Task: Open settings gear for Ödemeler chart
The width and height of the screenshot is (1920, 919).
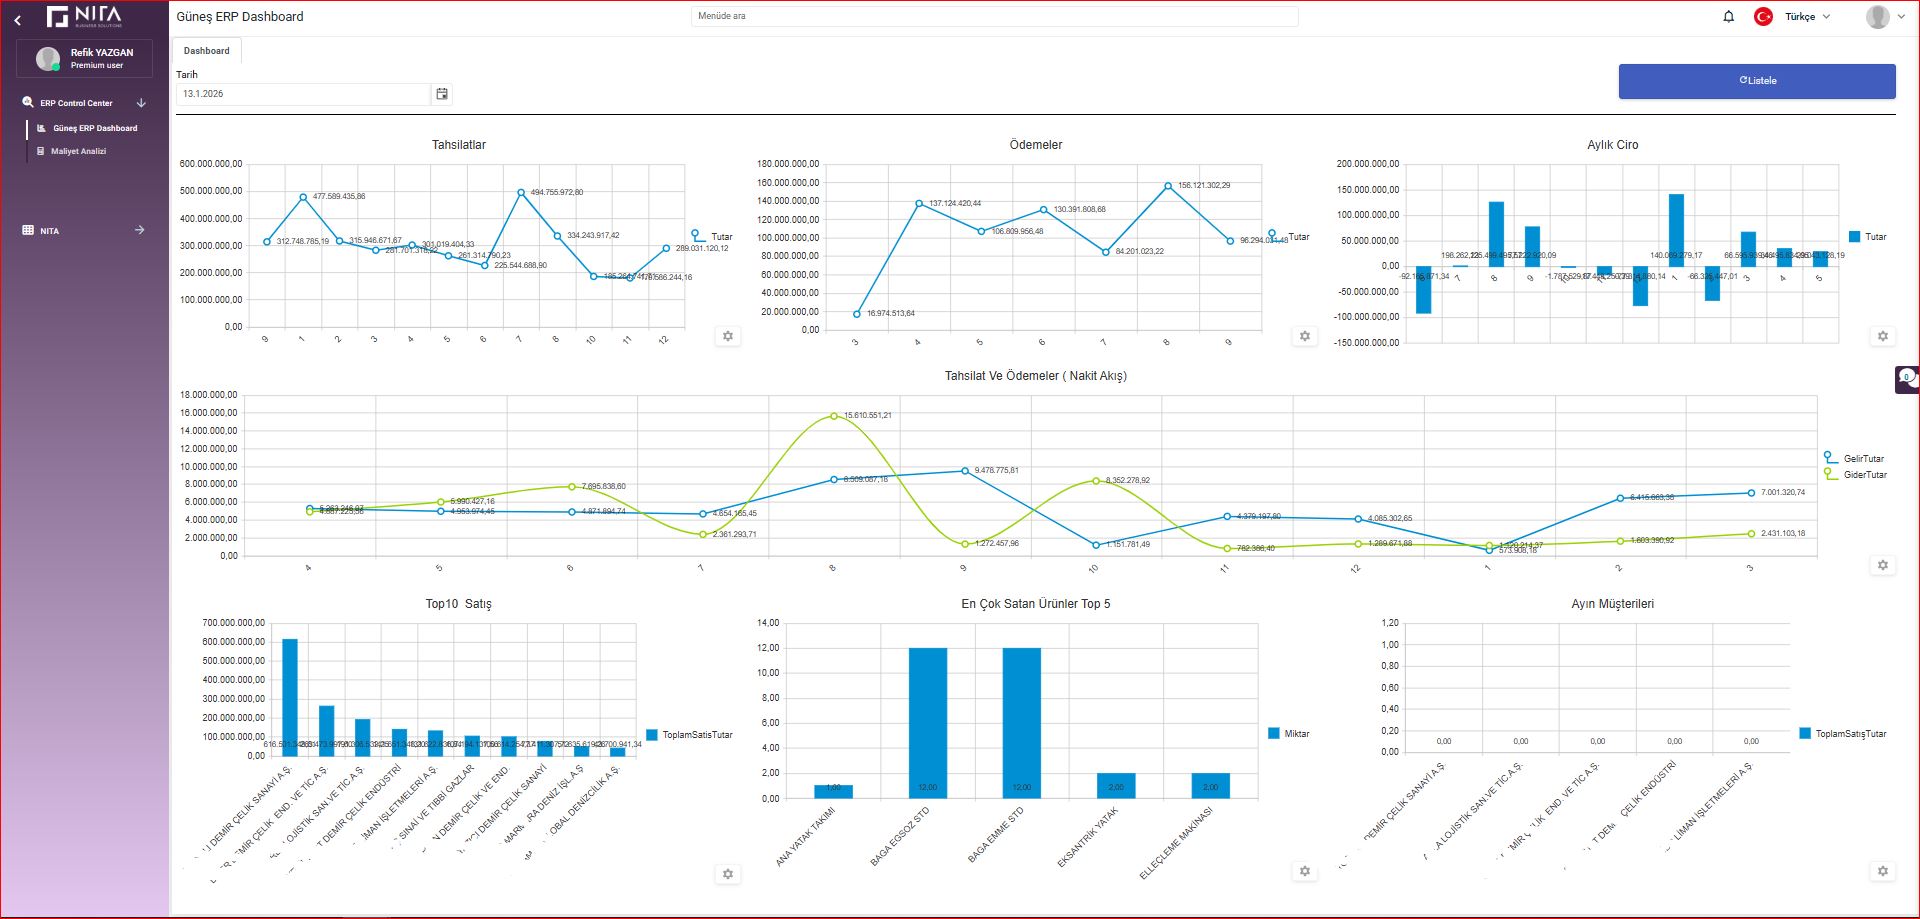Action: [1304, 336]
